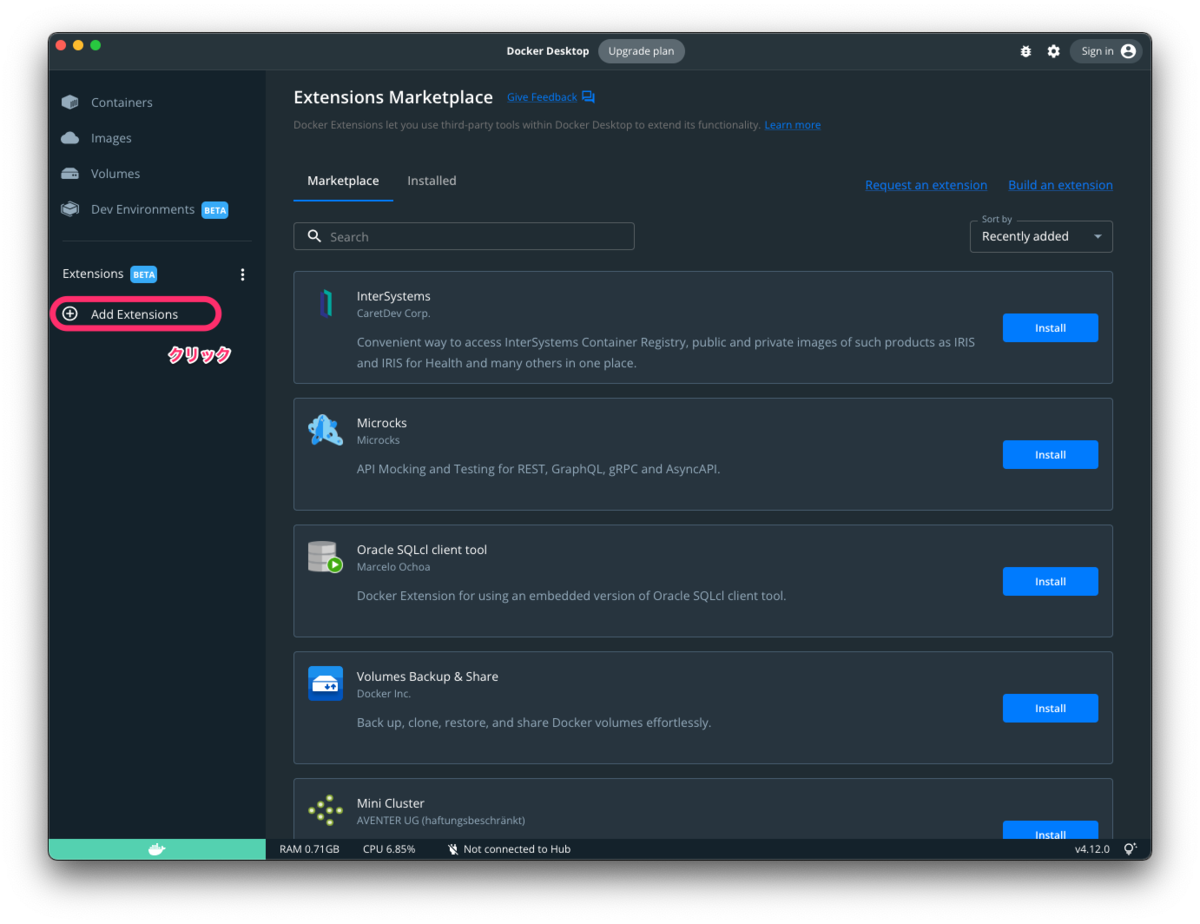The width and height of the screenshot is (1200, 924).
Task: Open the Extensions three-dot menu
Action: 242,274
